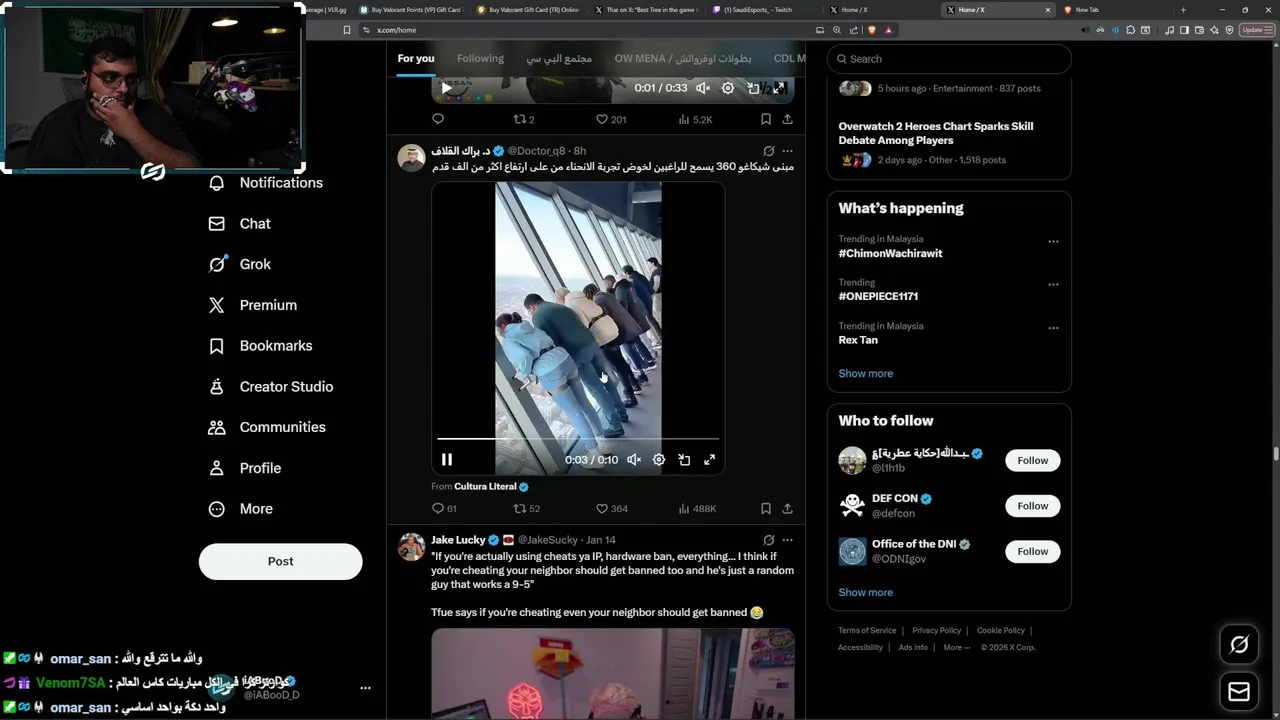1280x720 pixels.
Task: Open the floating messages envelope button
Action: coord(1239,691)
